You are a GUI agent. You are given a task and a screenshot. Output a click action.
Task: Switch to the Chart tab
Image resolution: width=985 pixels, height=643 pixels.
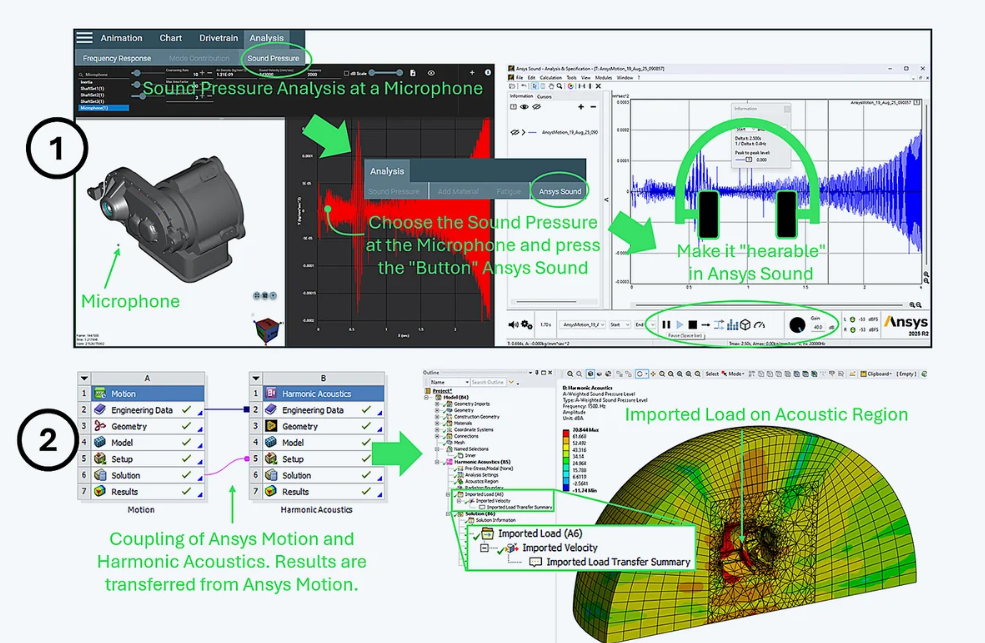(170, 38)
